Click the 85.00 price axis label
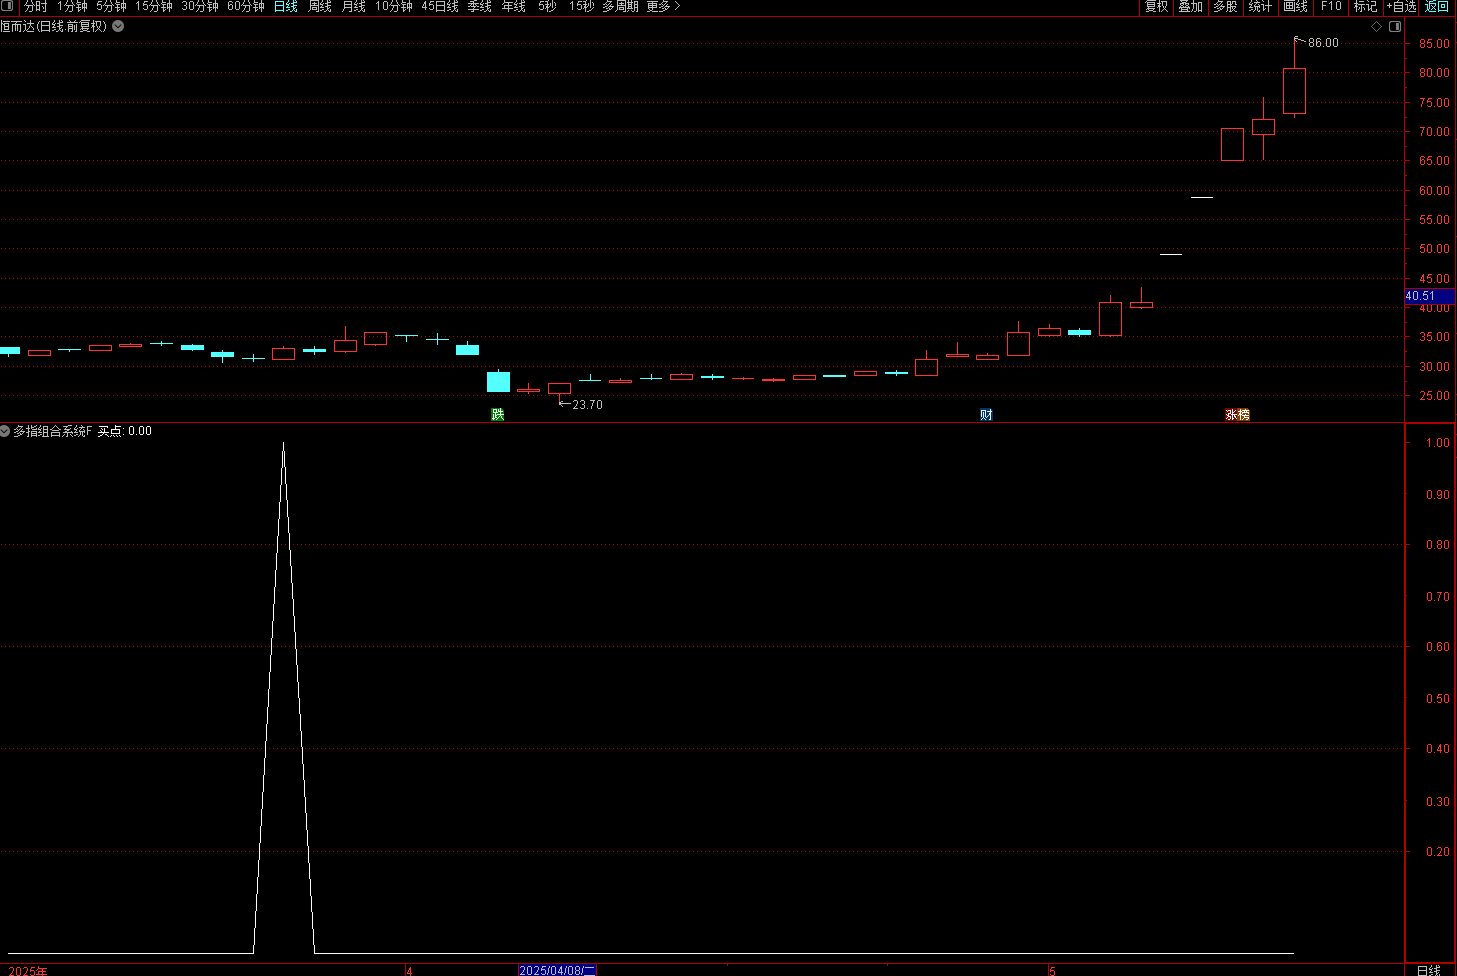This screenshot has height=976, width=1457. point(1434,44)
